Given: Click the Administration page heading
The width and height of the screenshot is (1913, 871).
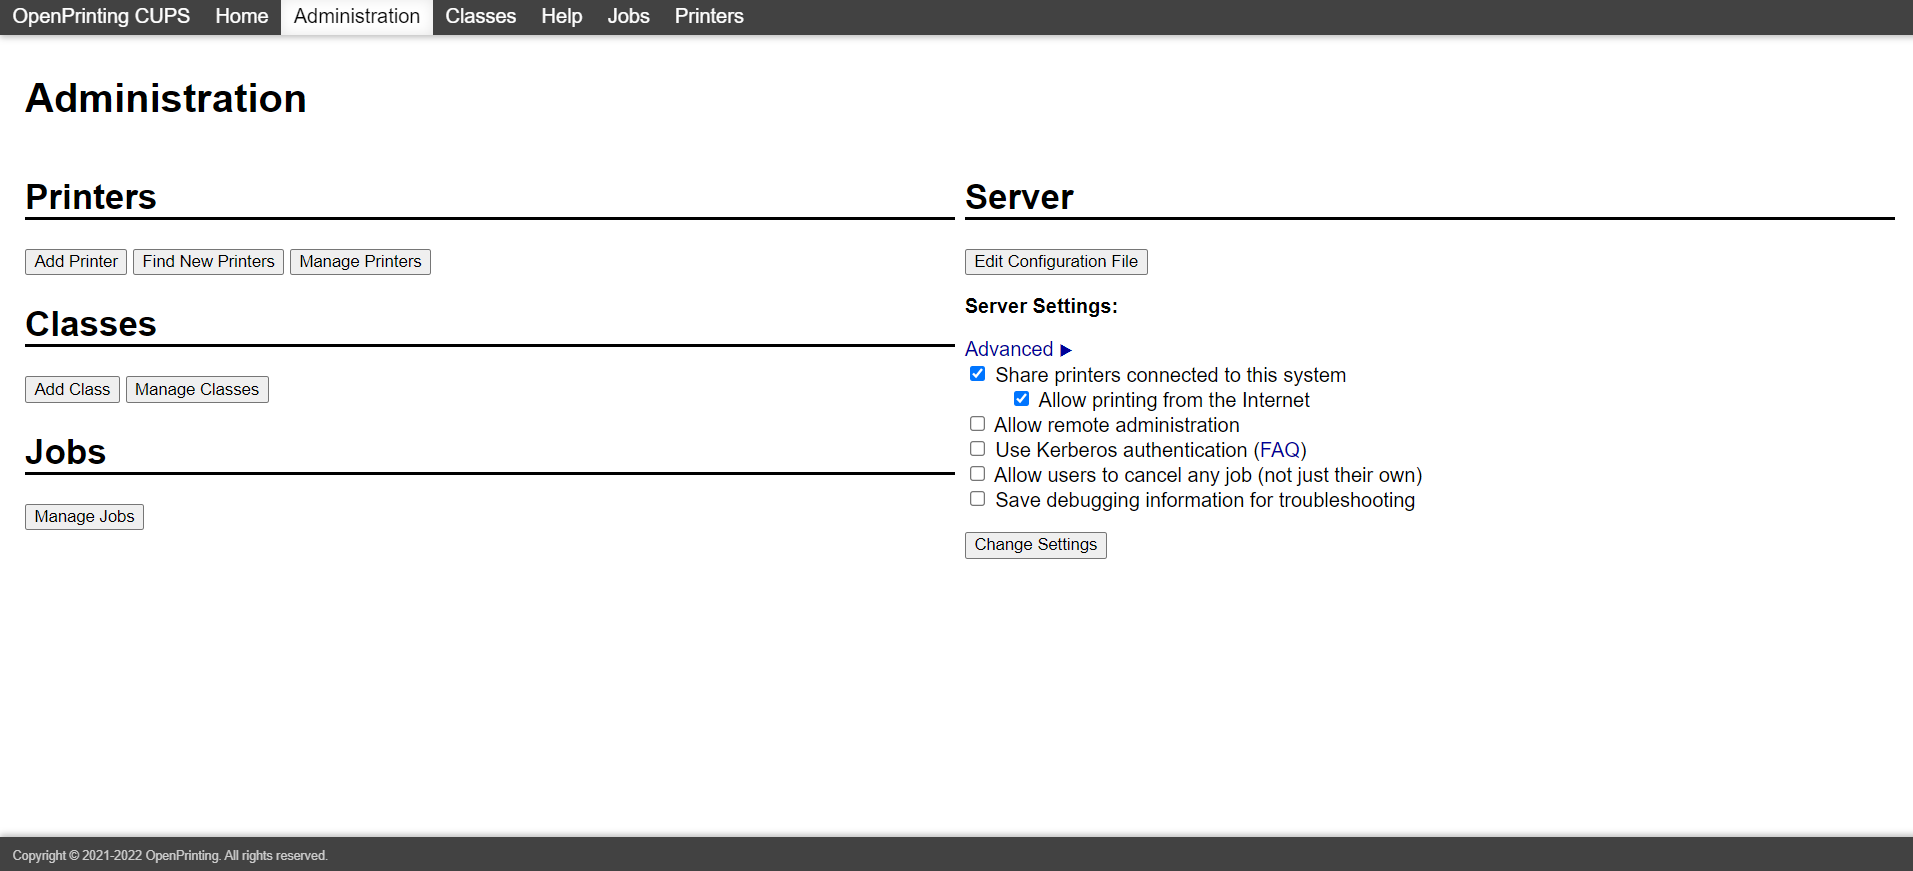Looking at the screenshot, I should pyautogui.click(x=166, y=98).
